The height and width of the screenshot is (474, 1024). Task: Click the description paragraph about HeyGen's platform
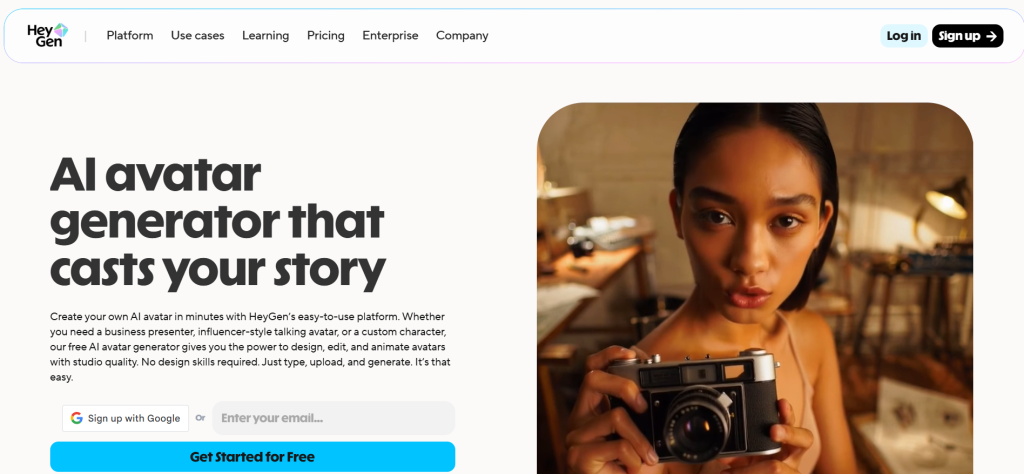(251, 346)
